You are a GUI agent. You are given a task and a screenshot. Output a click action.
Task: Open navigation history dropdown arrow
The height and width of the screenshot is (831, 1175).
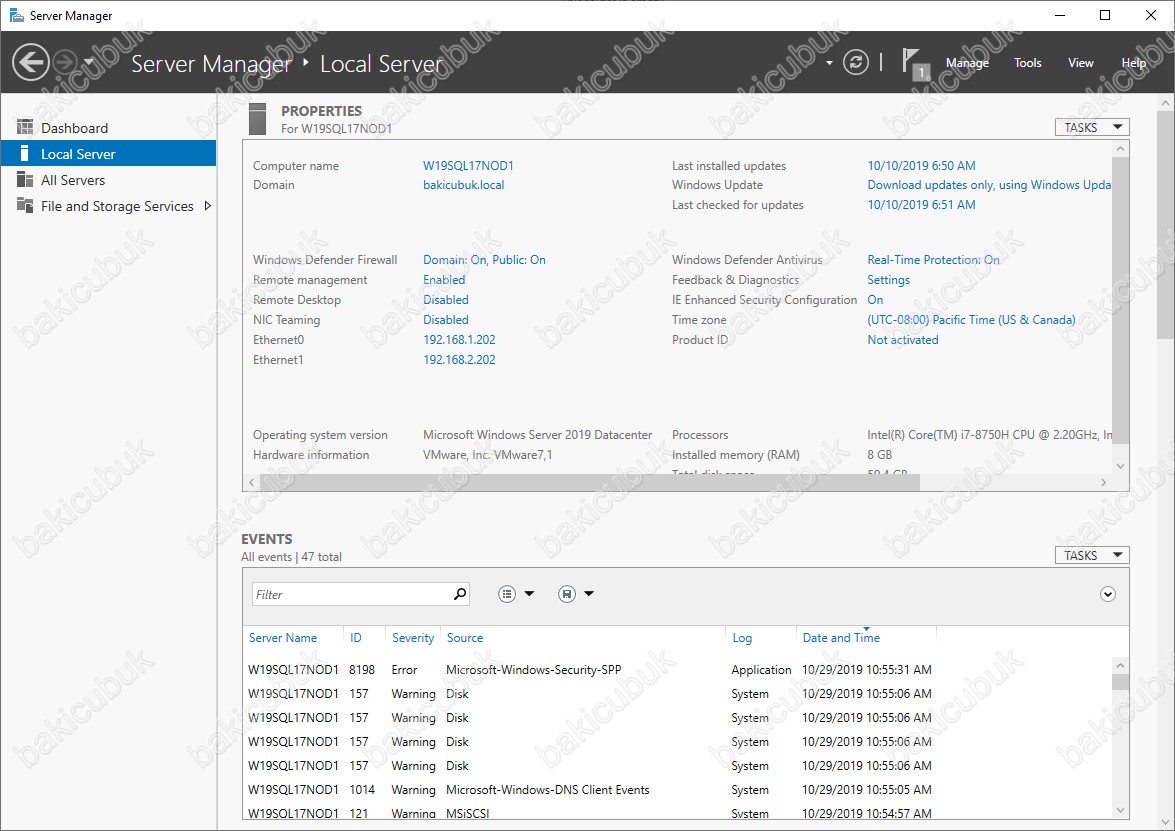(88, 62)
